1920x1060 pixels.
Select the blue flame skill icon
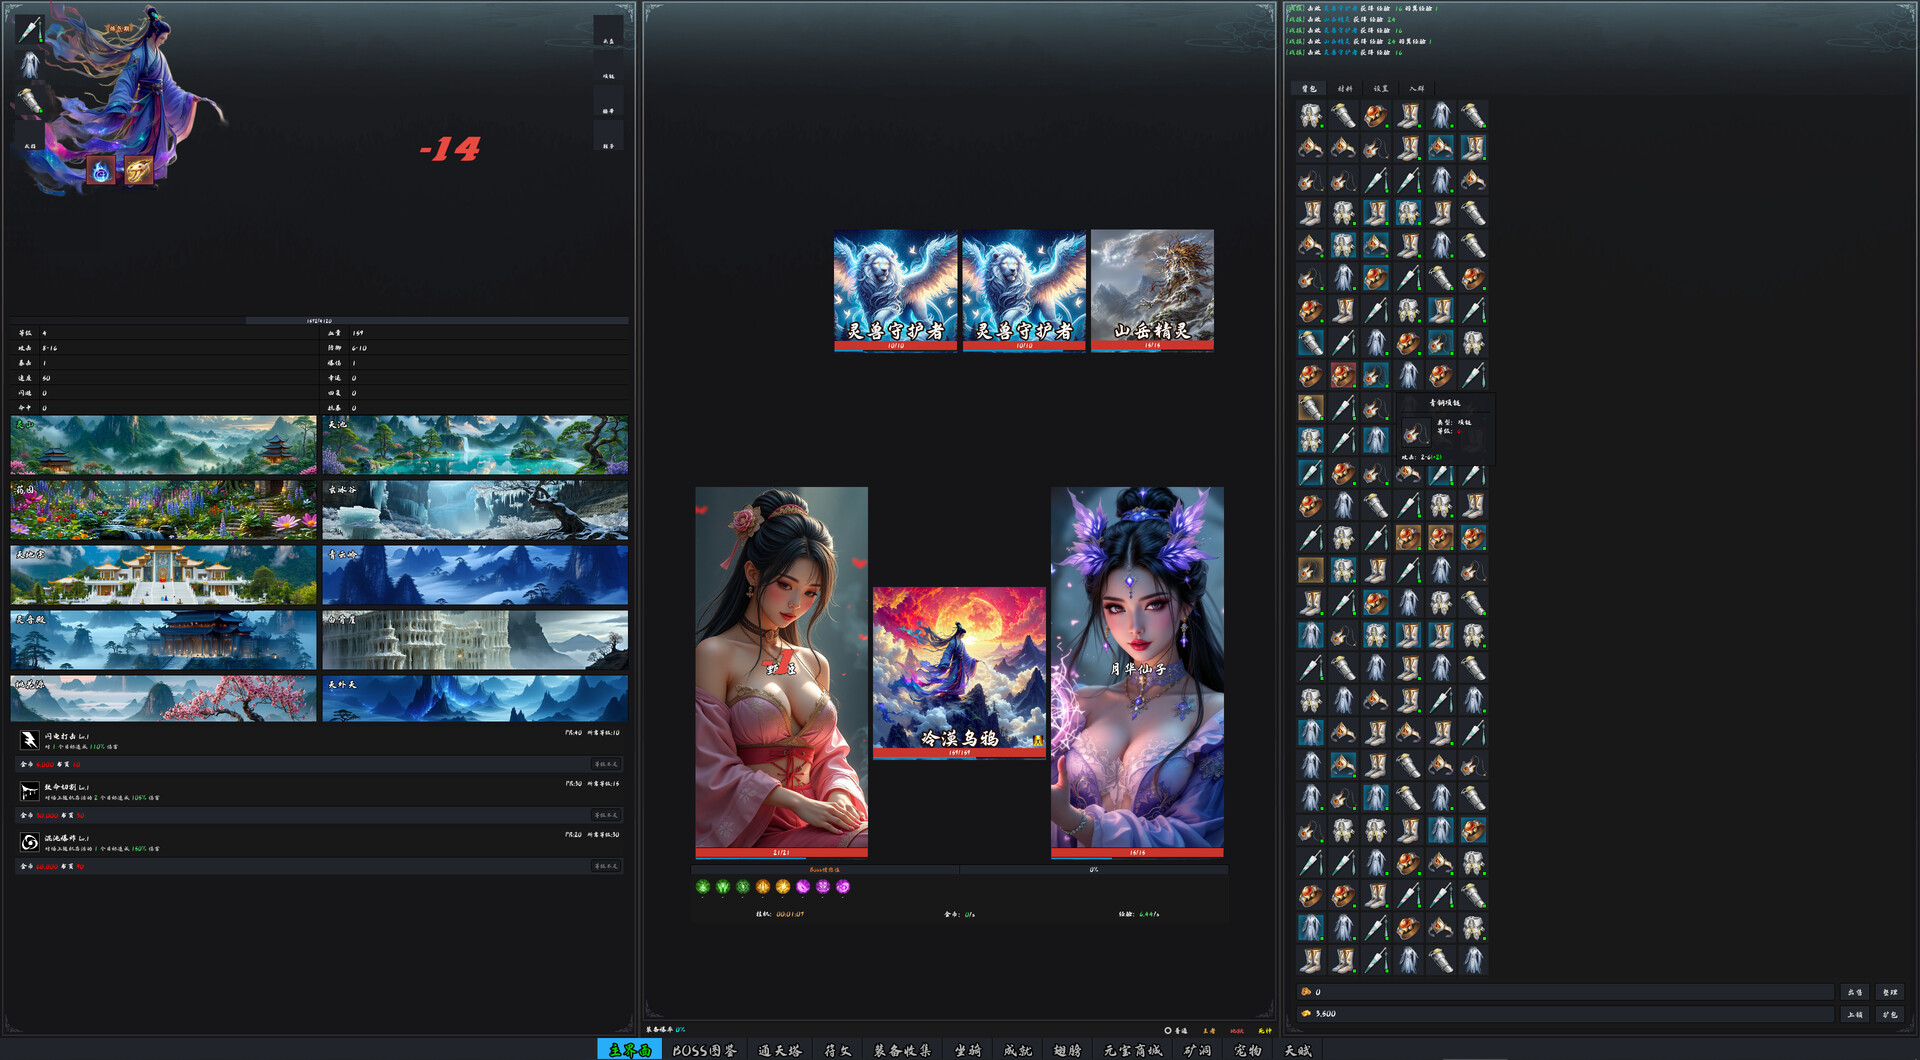coord(101,171)
